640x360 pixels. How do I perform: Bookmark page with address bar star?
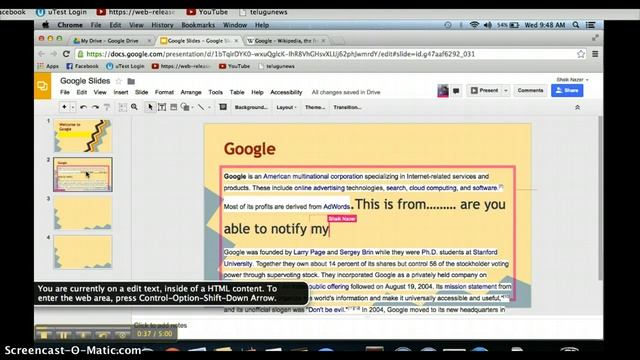[580, 54]
